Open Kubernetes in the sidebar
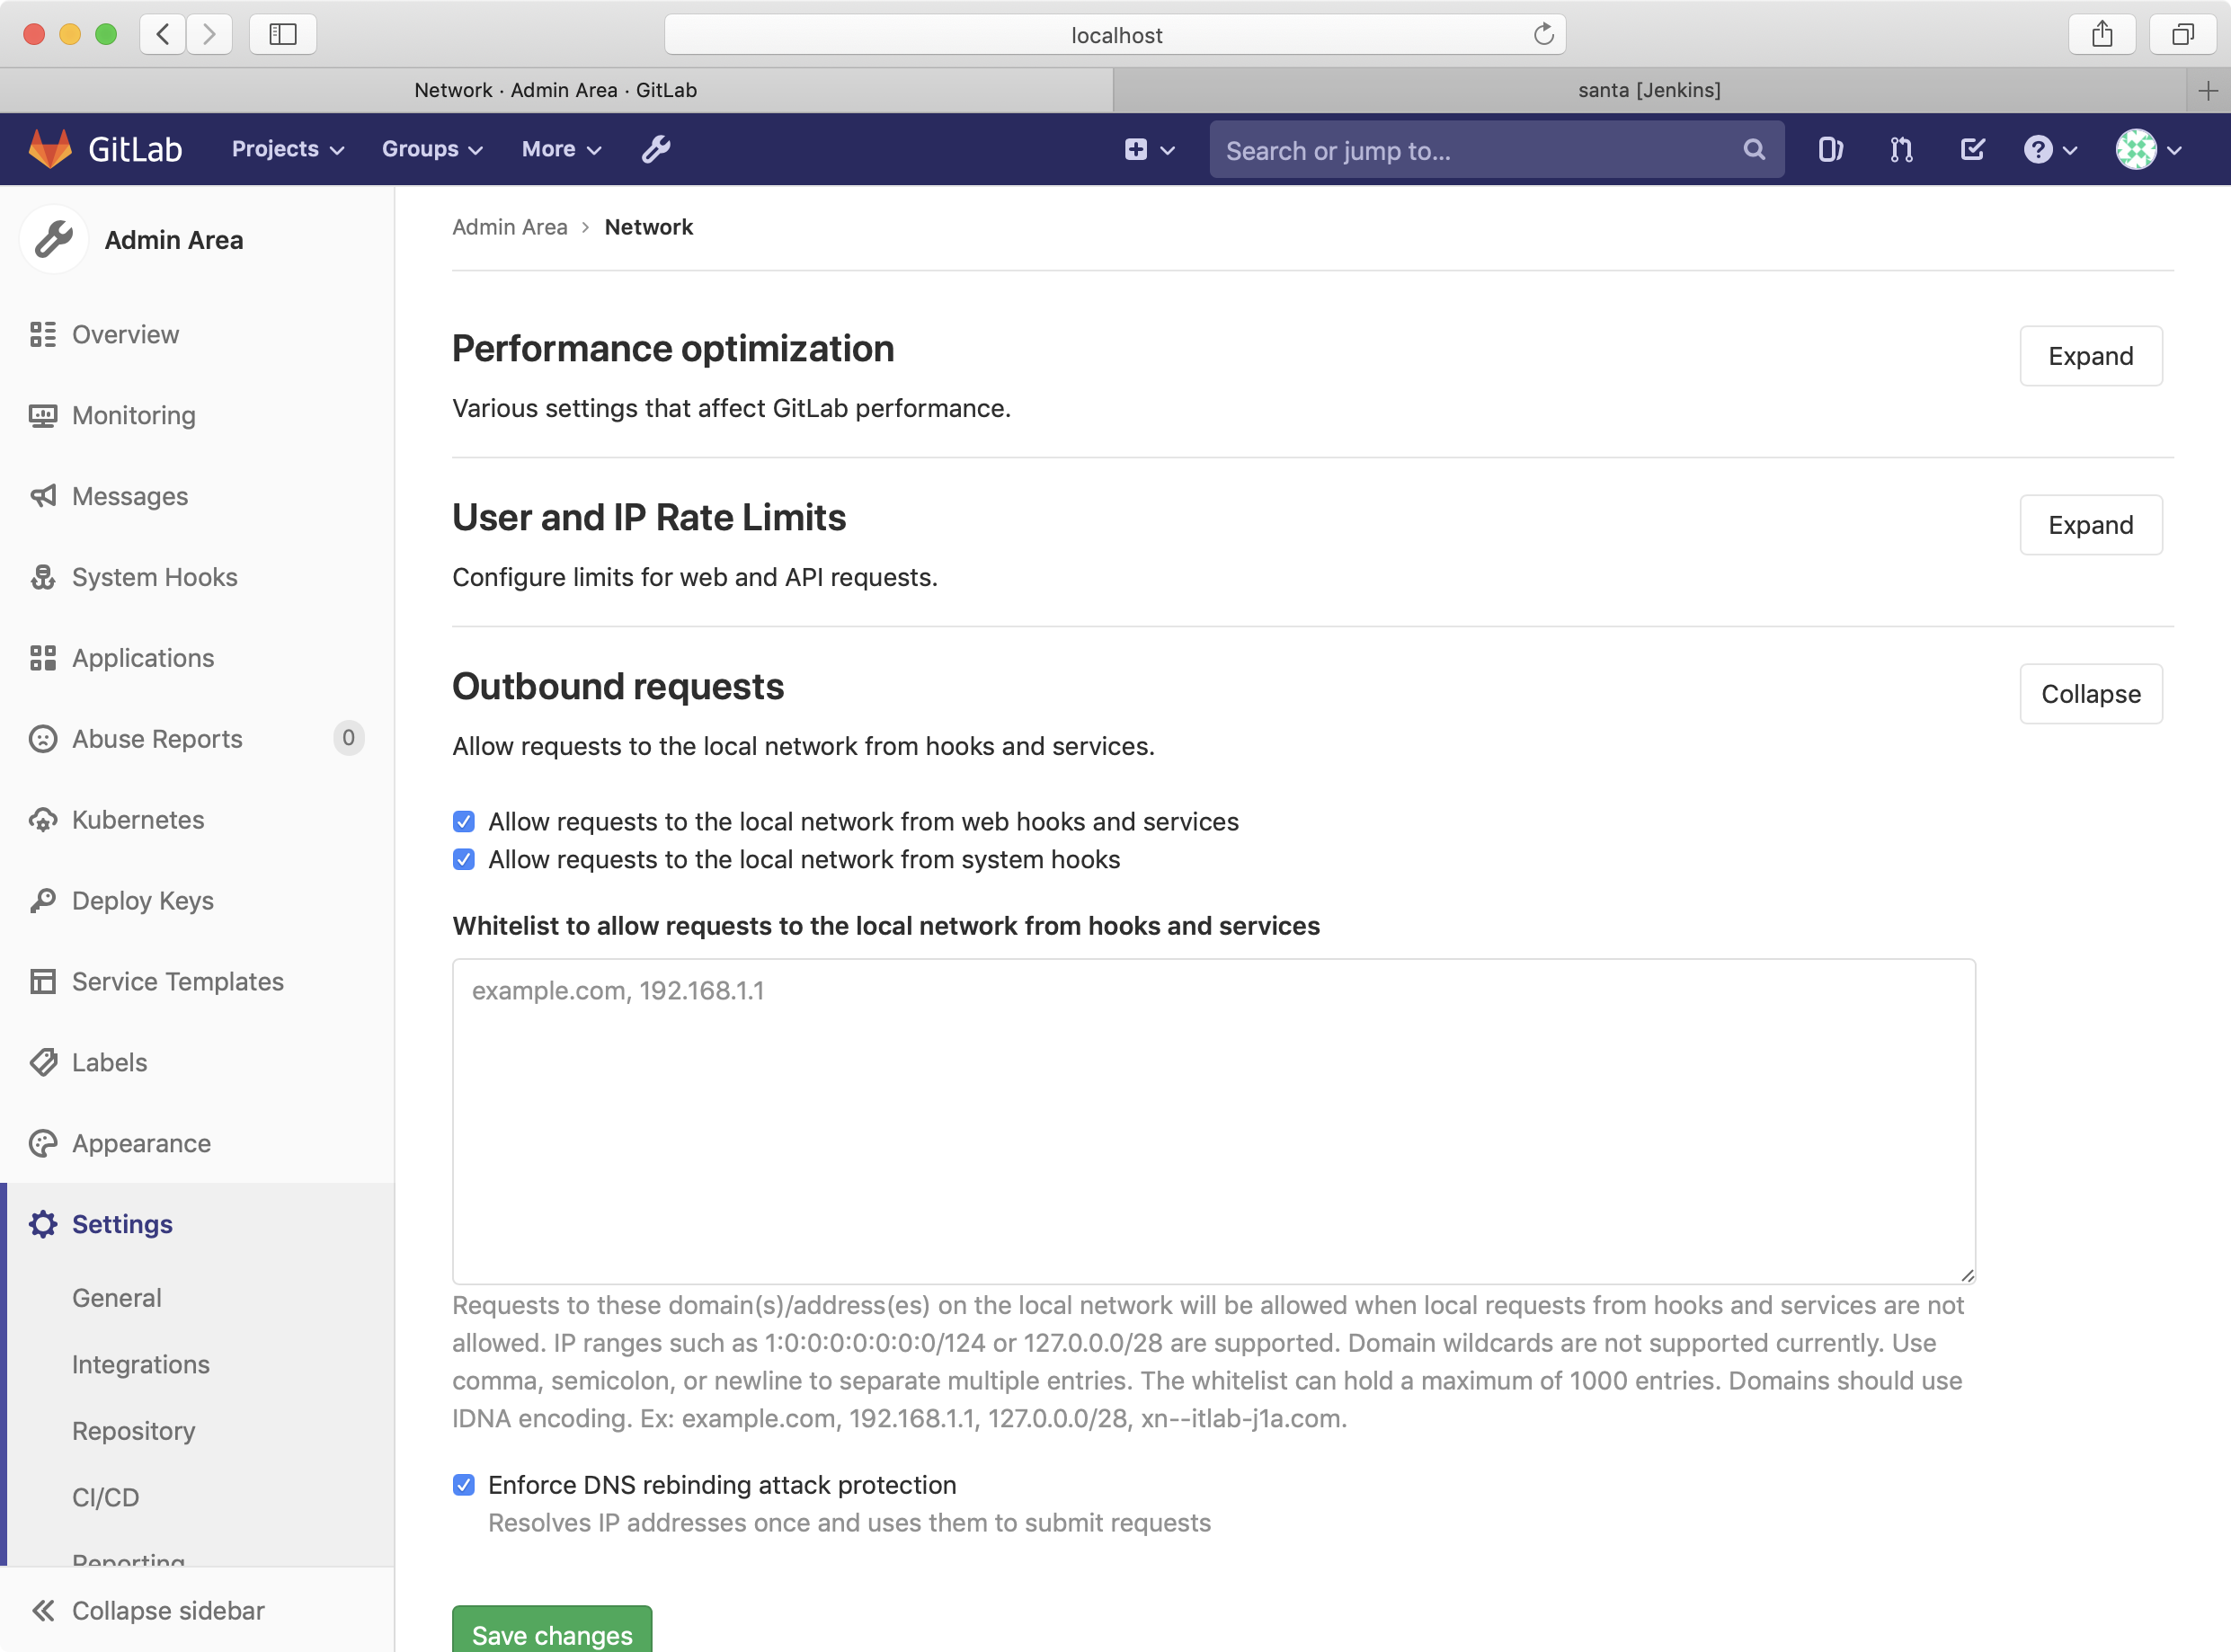 (x=138, y=820)
